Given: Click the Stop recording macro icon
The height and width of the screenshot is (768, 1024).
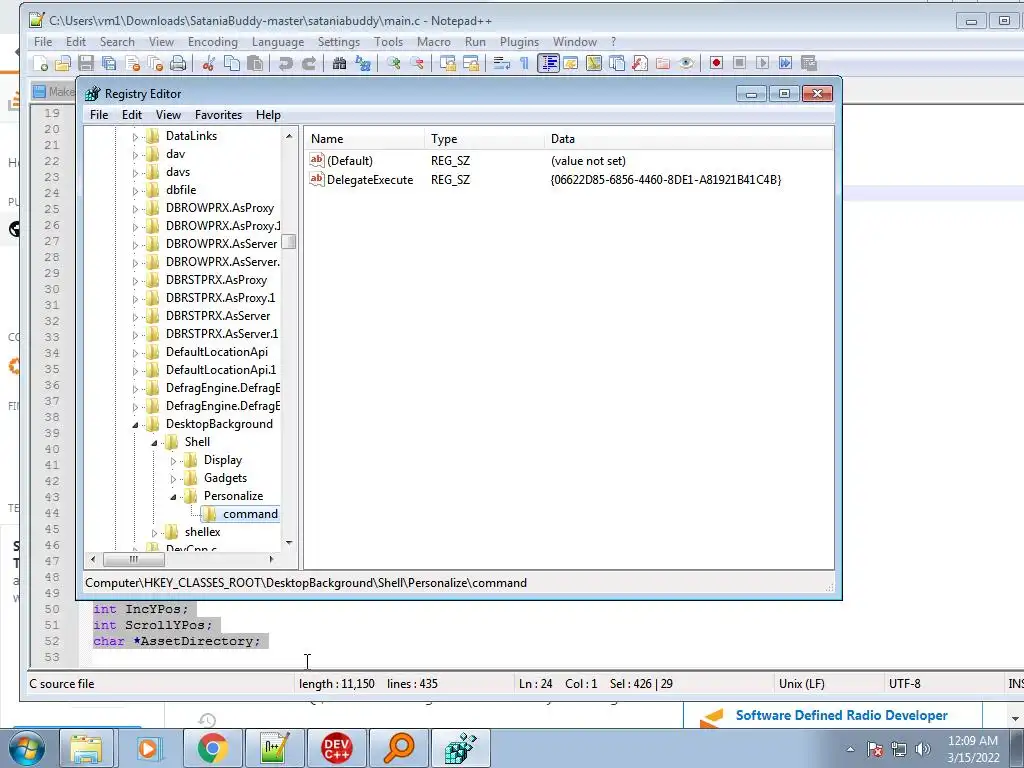Looking at the screenshot, I should point(739,63).
